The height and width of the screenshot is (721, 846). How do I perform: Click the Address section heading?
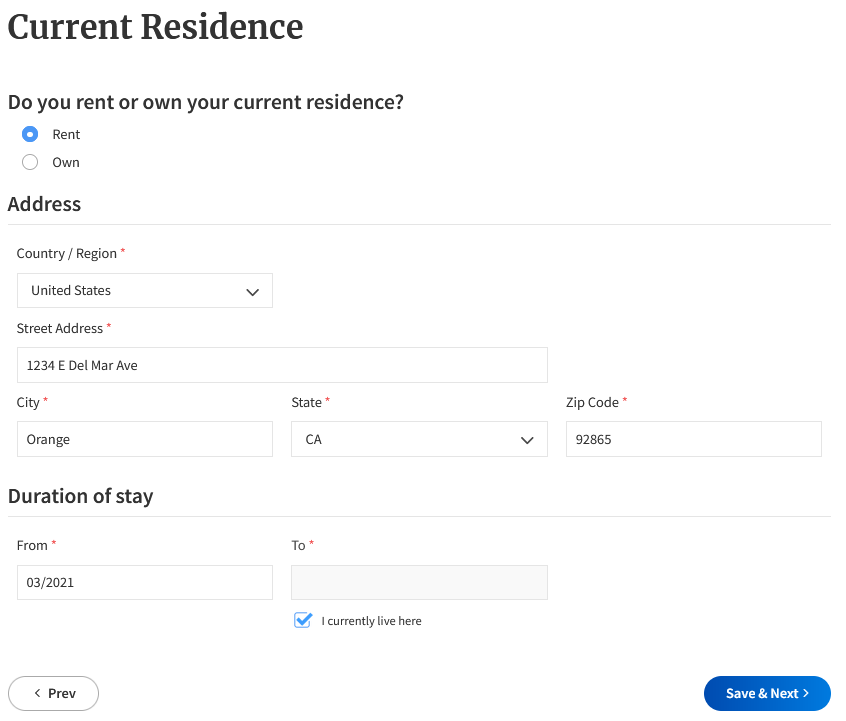(44, 204)
